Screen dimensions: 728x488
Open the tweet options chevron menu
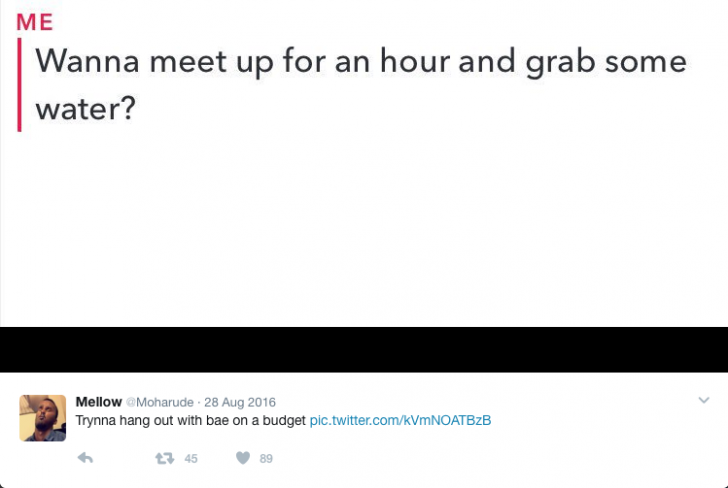(703, 400)
